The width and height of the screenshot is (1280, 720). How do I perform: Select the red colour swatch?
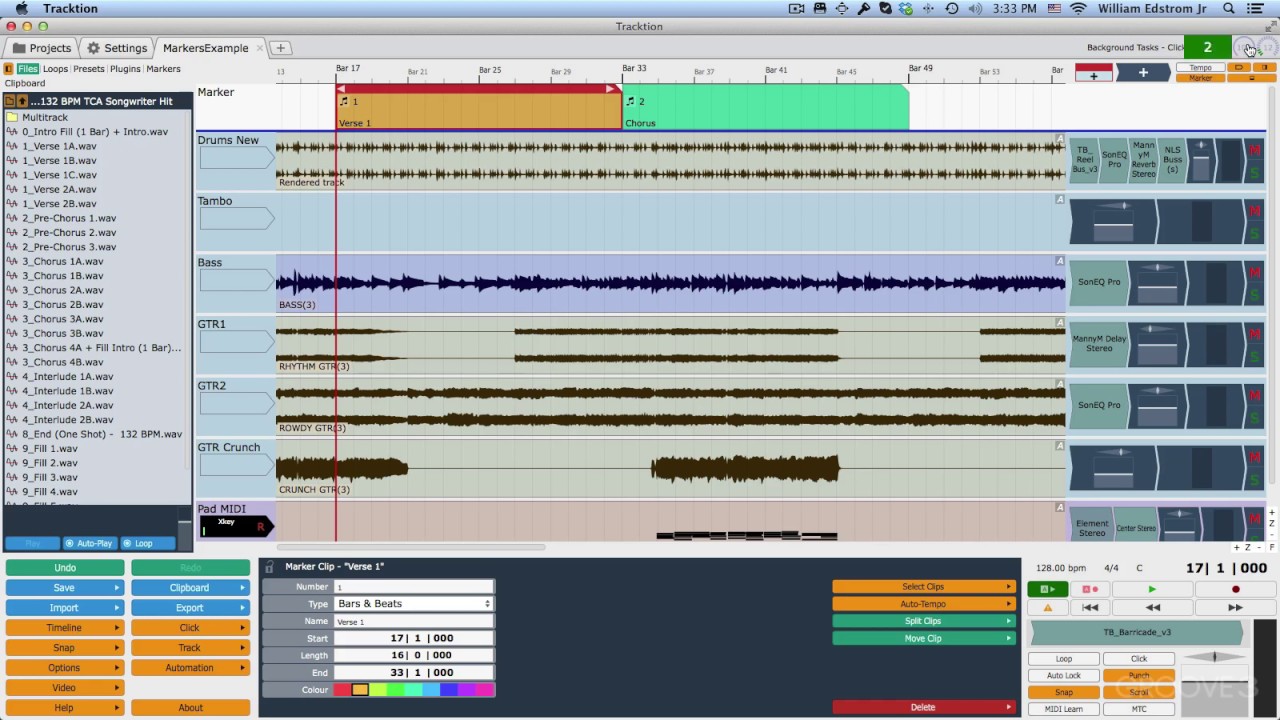click(x=342, y=689)
